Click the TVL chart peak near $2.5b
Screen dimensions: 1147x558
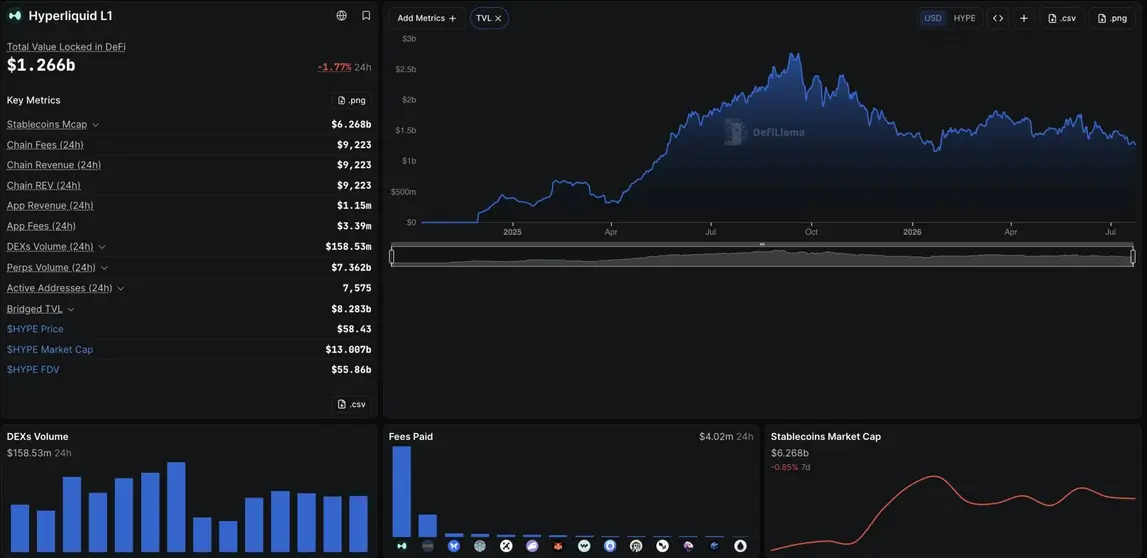coord(795,55)
